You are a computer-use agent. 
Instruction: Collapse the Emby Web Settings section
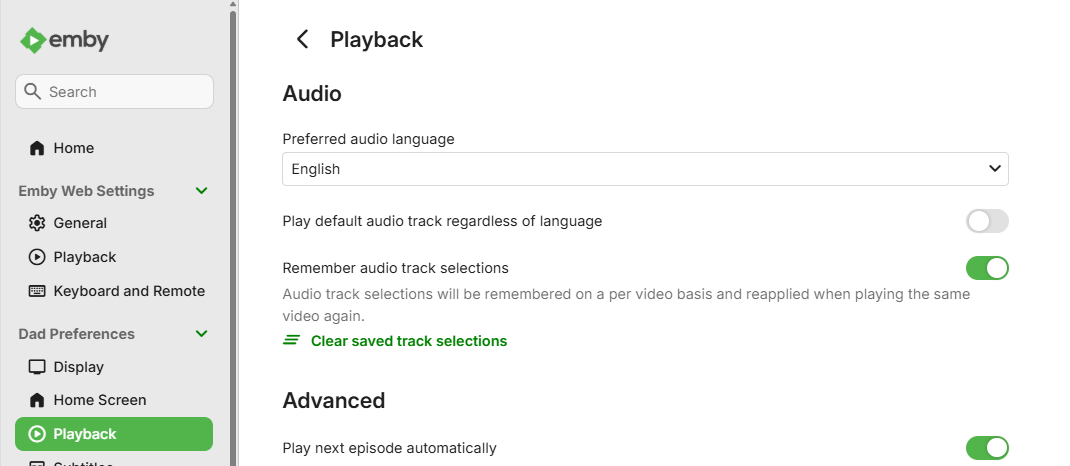click(201, 191)
